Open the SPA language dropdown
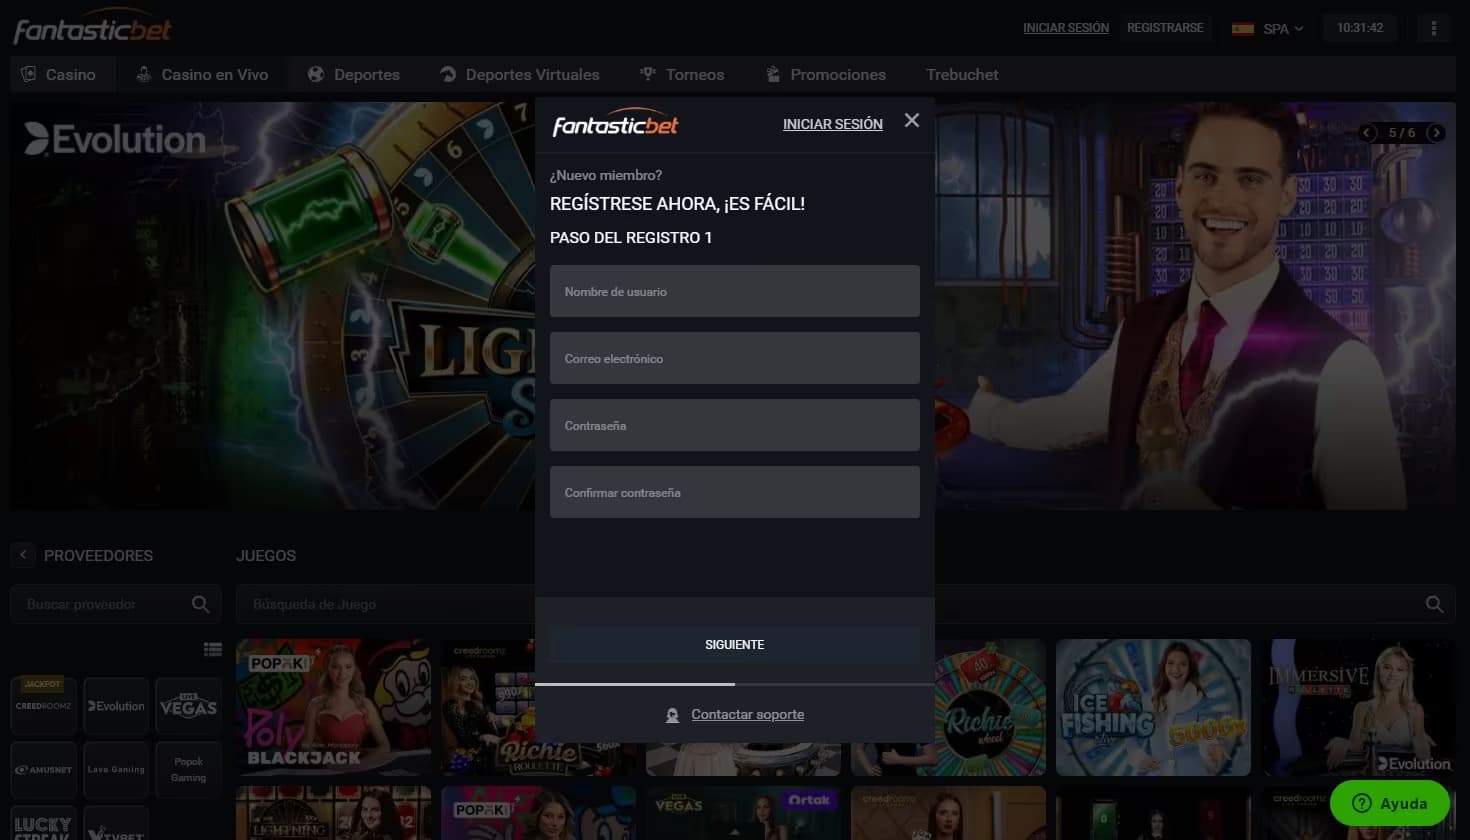1470x840 pixels. pos(1268,29)
